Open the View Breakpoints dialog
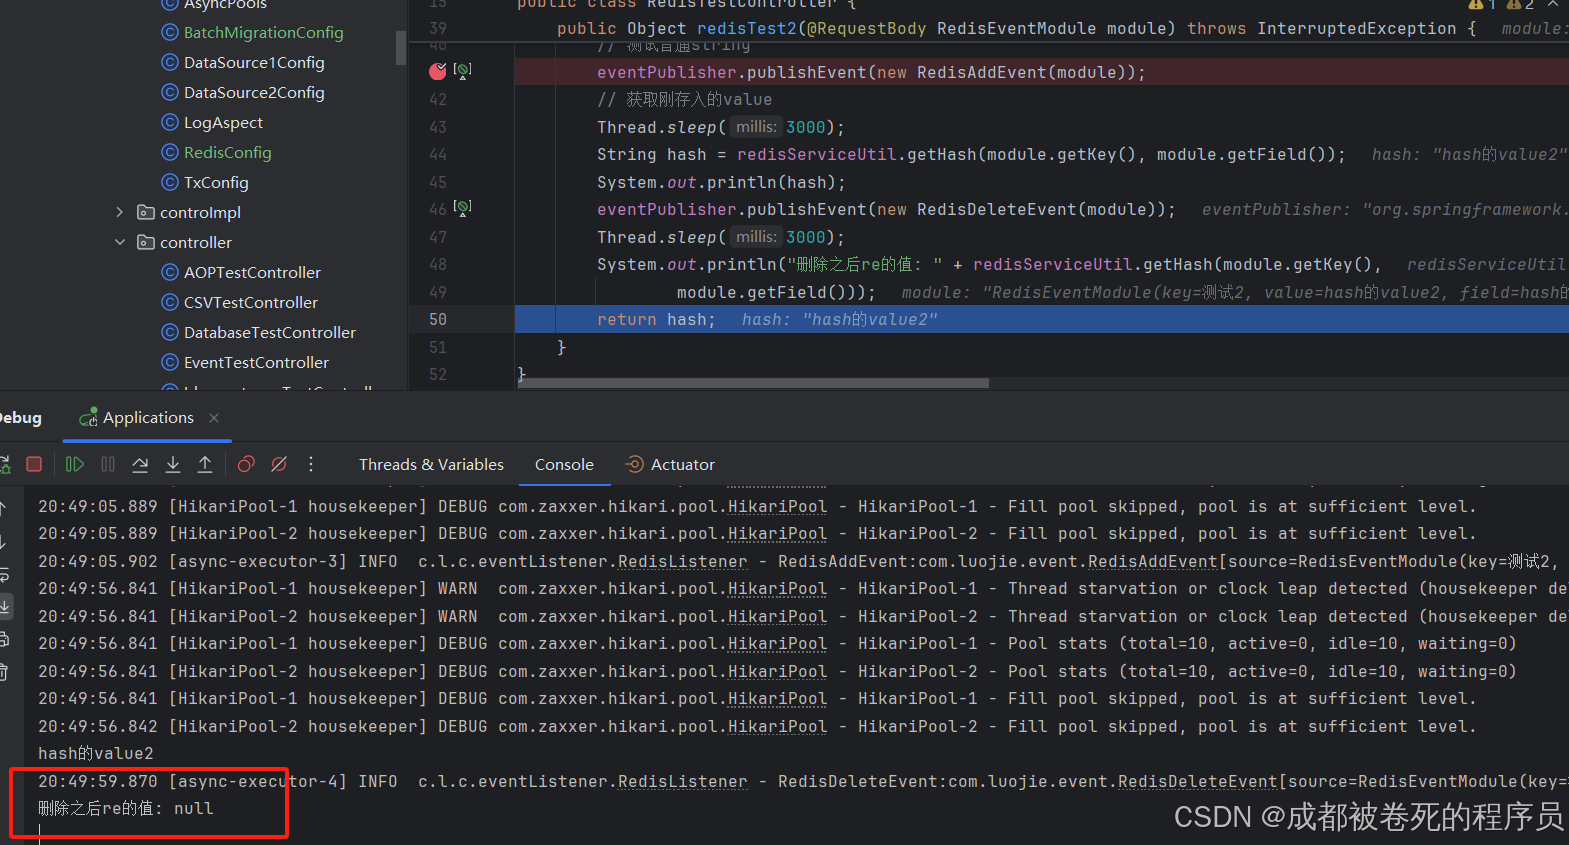This screenshot has height=845, width=1569. coord(246,464)
